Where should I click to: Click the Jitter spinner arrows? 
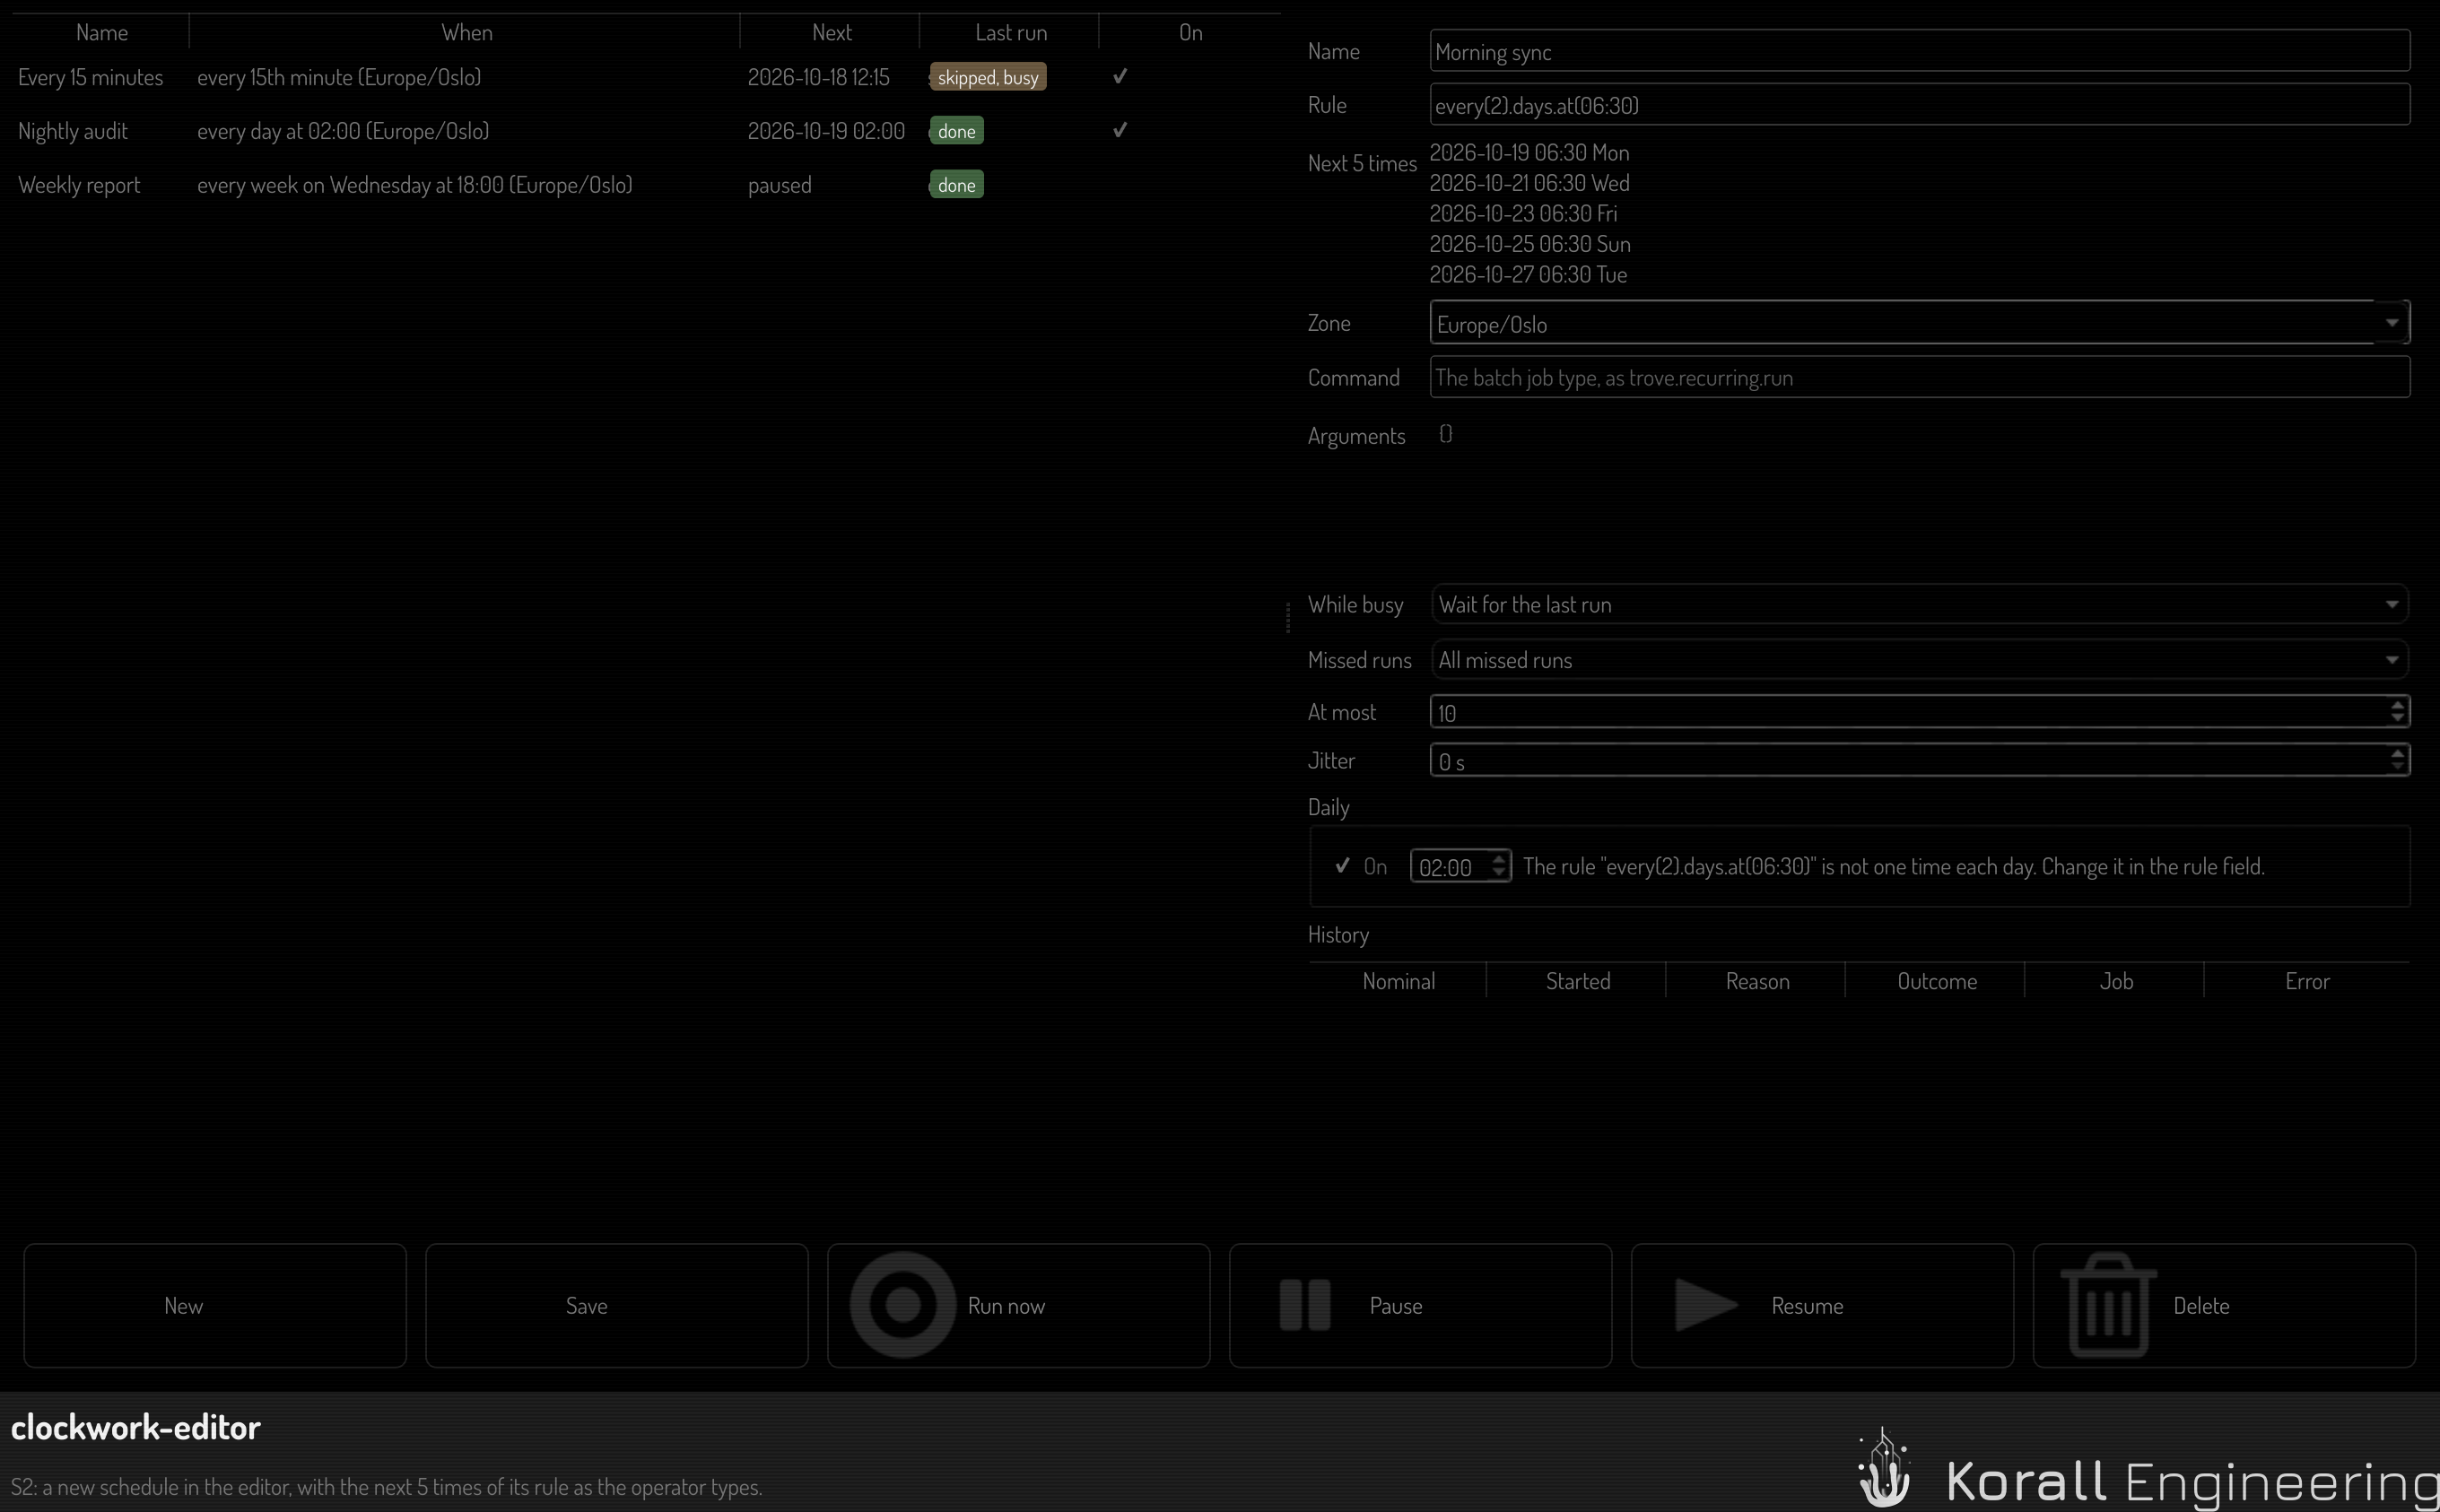(2397, 760)
